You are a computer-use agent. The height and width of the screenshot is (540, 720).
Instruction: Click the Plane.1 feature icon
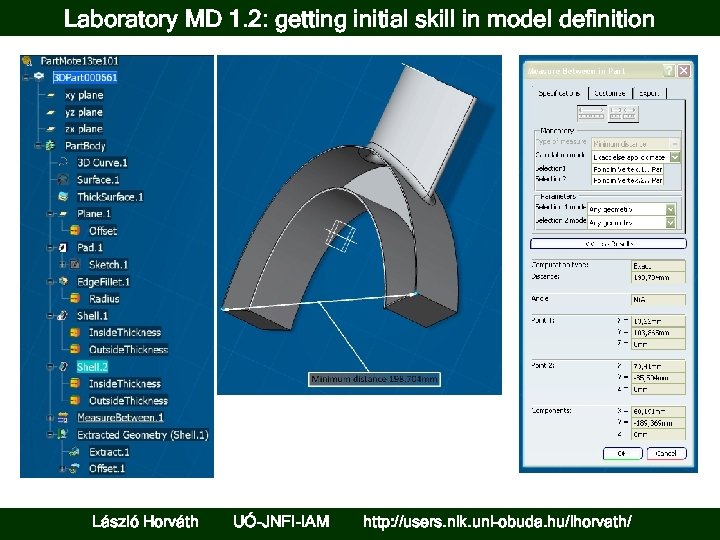click(x=63, y=214)
